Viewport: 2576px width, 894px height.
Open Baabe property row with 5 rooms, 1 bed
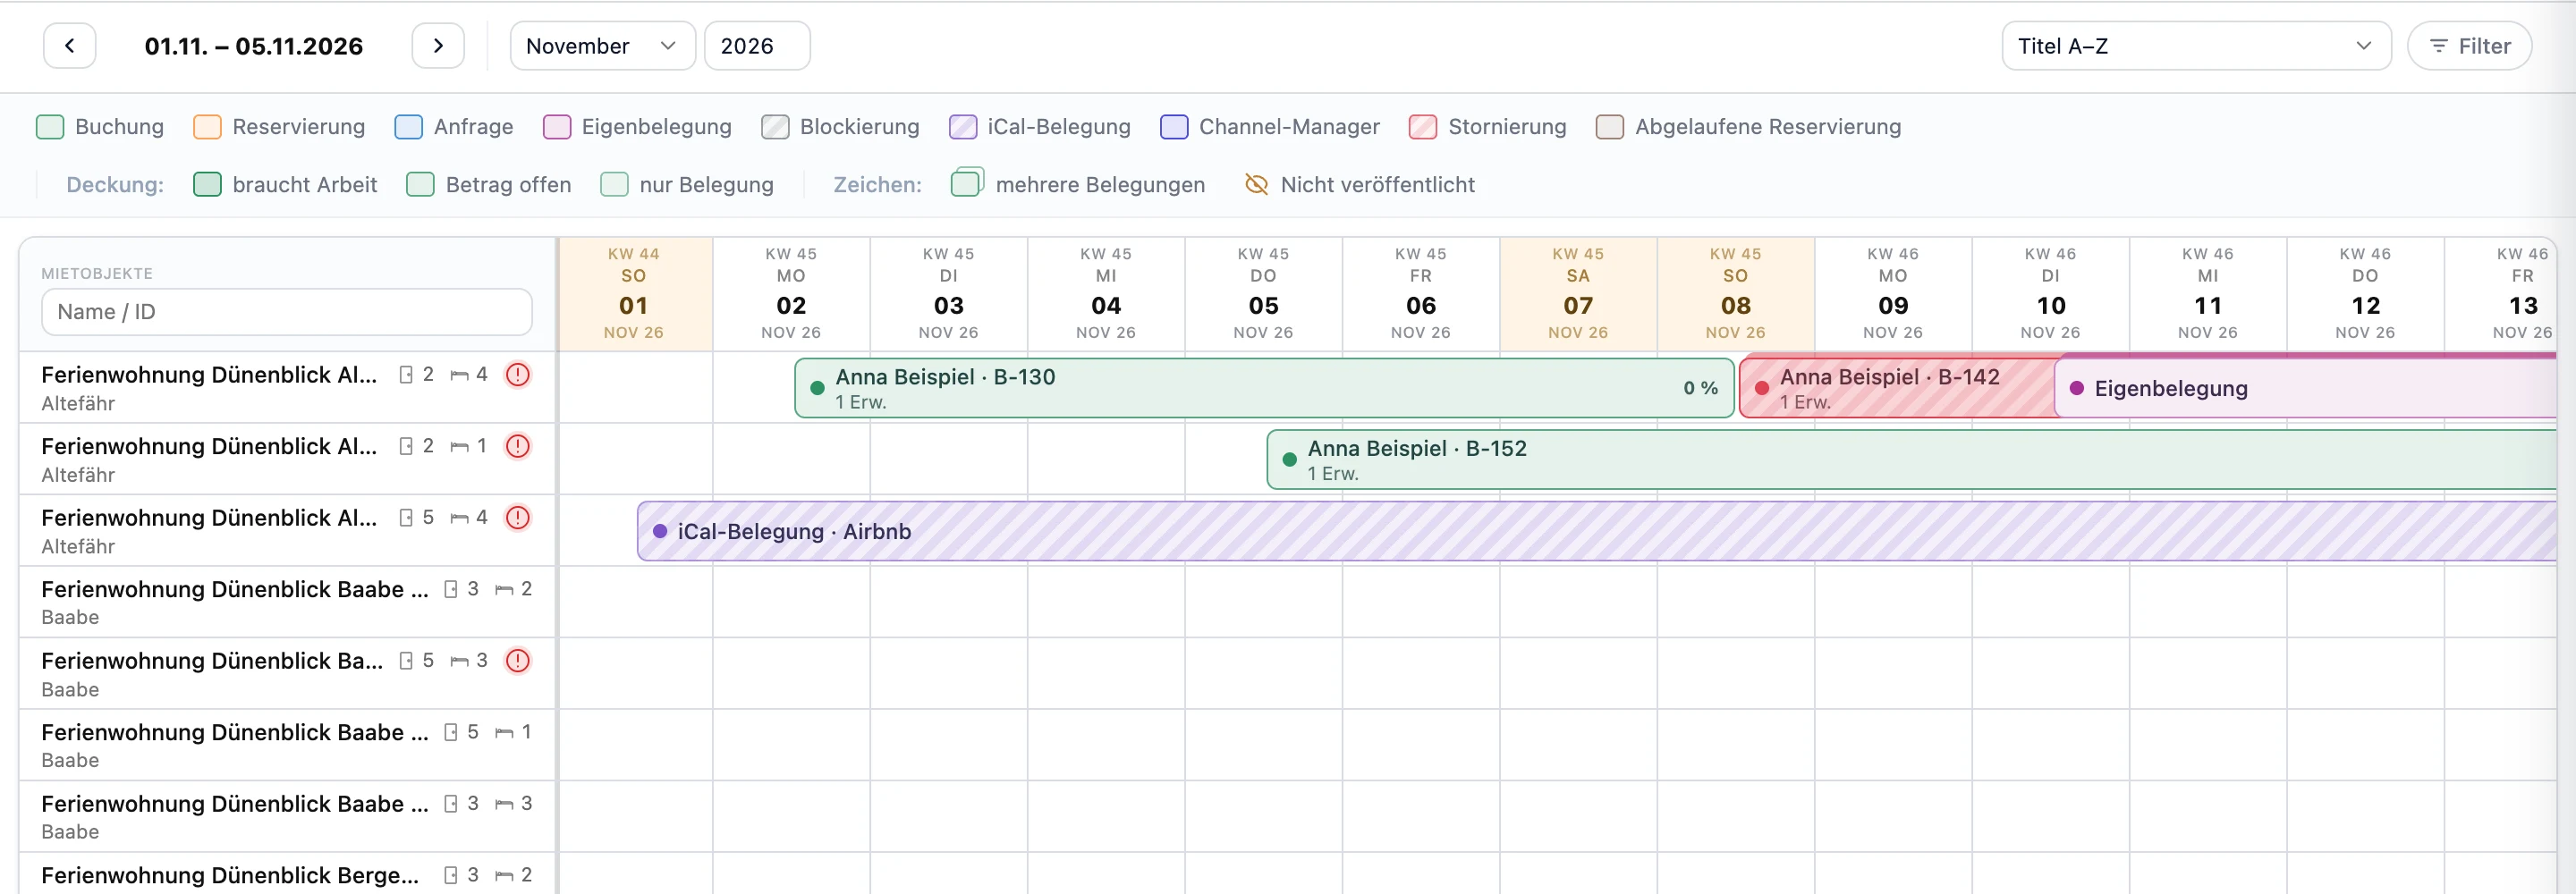click(287, 745)
